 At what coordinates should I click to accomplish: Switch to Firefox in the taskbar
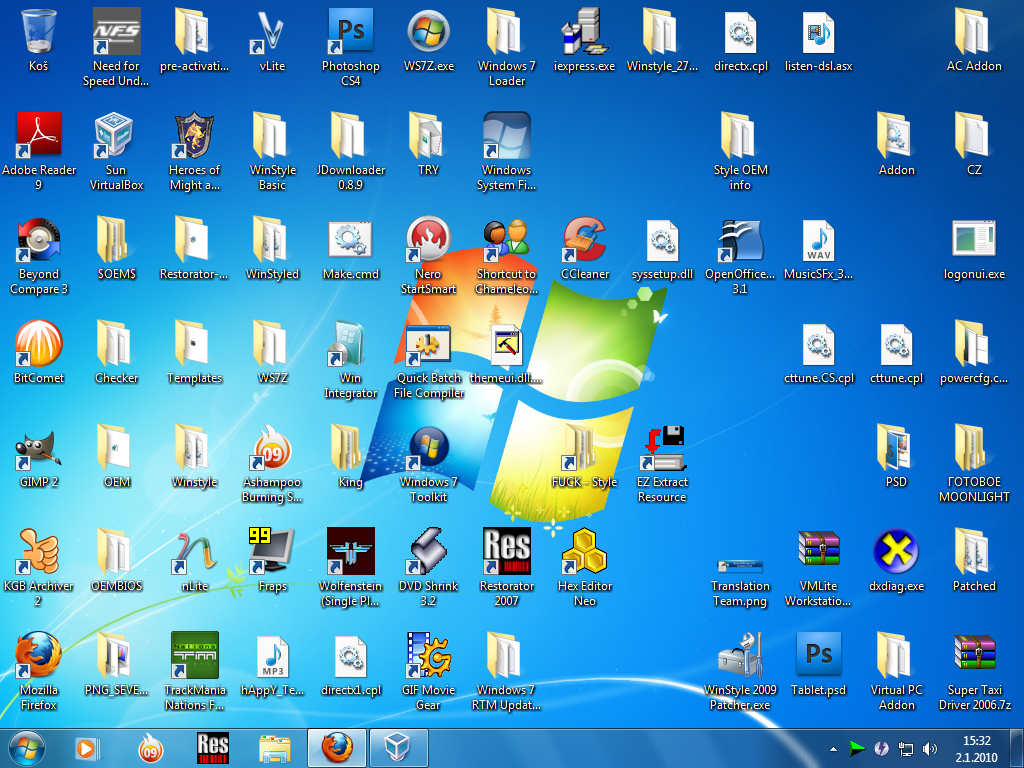[337, 747]
